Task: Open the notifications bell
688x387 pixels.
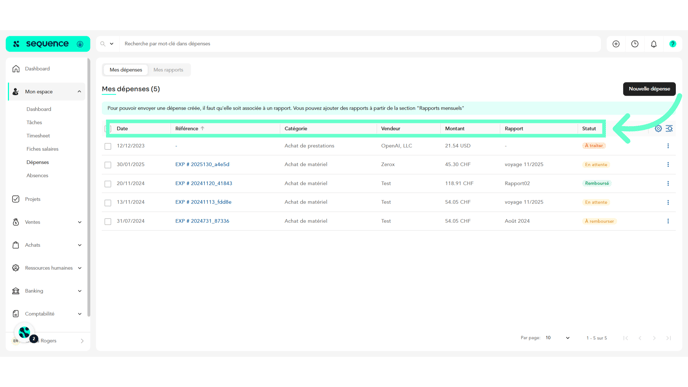Action: (654, 44)
